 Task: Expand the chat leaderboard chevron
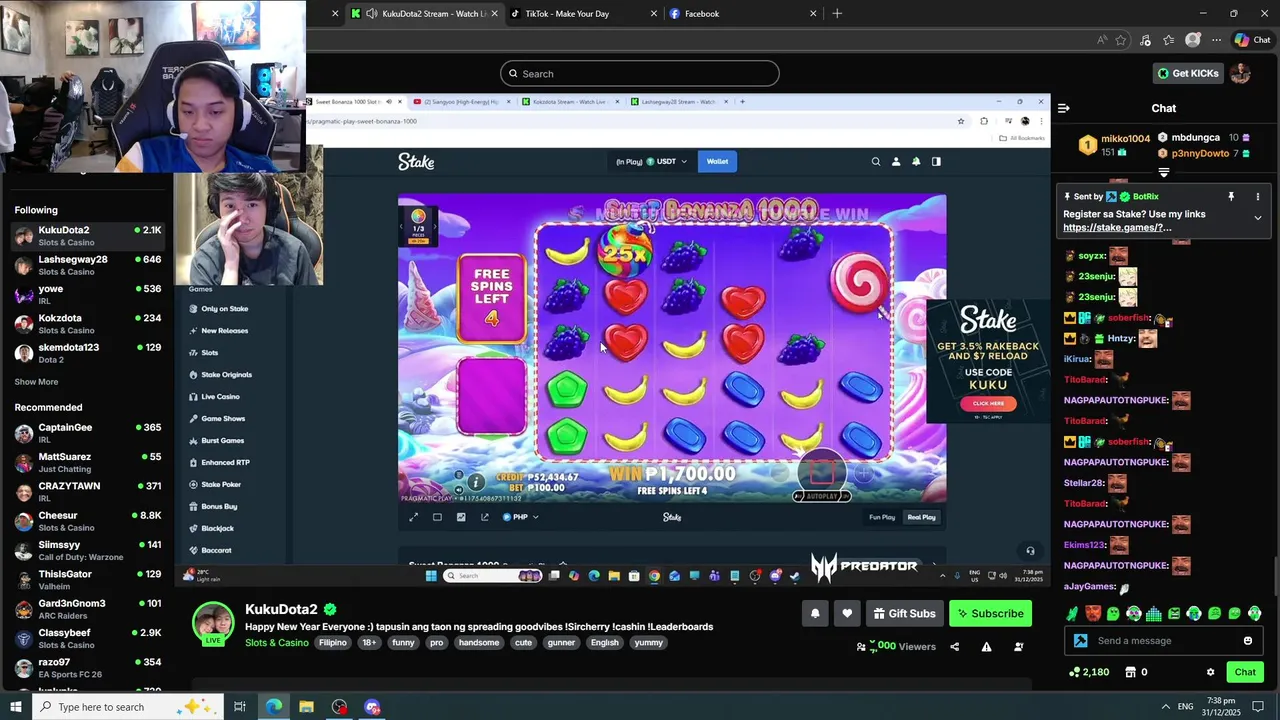1164,173
